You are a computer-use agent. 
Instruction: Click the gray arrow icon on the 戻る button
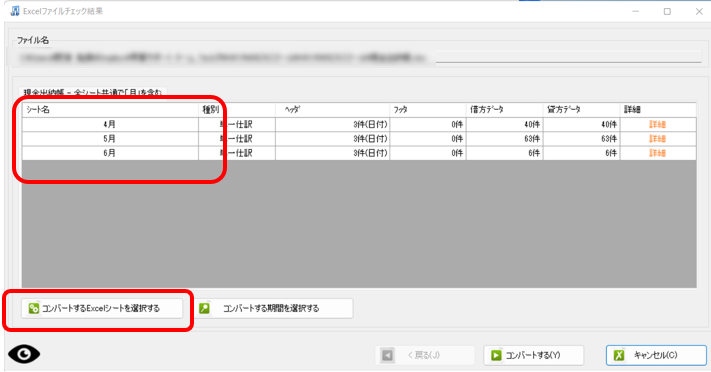tap(387, 355)
